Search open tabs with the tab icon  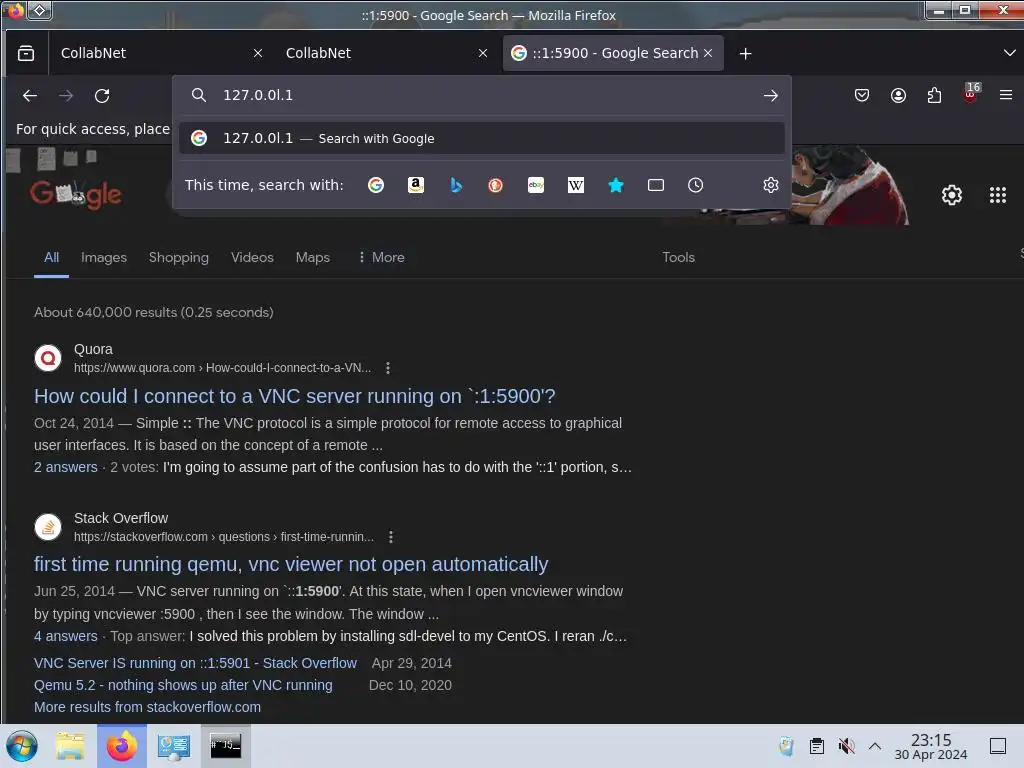[656, 185]
